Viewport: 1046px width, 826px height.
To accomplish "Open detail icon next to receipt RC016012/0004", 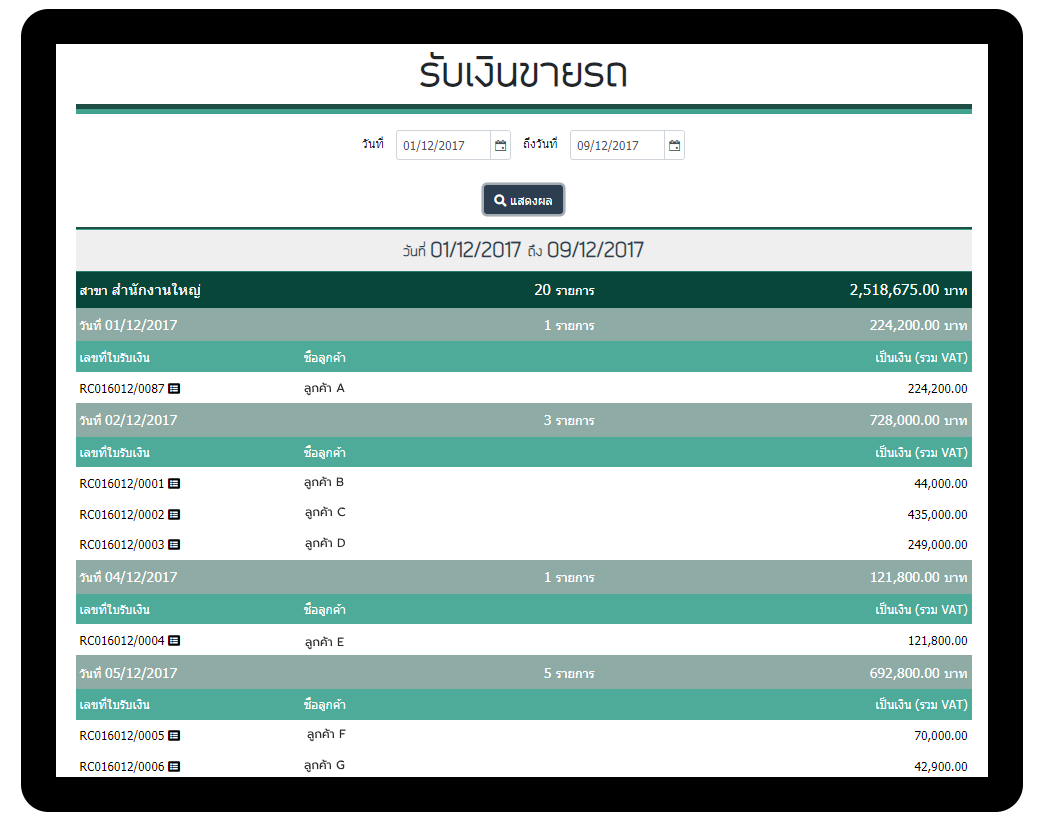I will tap(174, 640).
